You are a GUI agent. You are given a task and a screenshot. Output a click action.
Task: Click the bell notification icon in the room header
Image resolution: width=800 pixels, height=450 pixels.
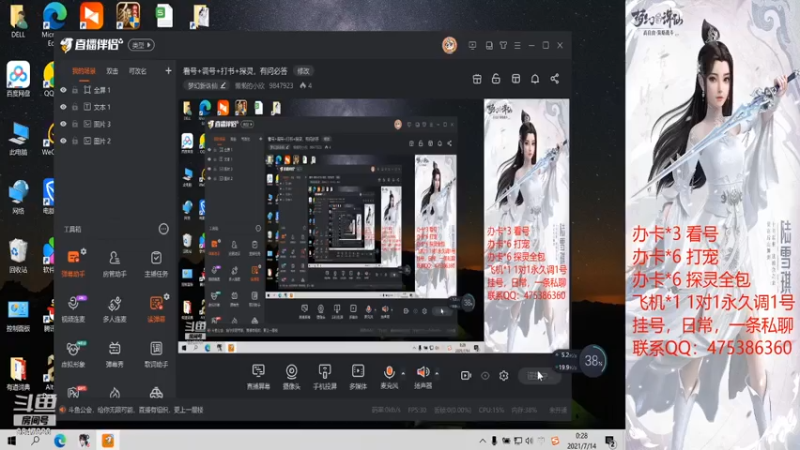pyautogui.click(x=535, y=79)
